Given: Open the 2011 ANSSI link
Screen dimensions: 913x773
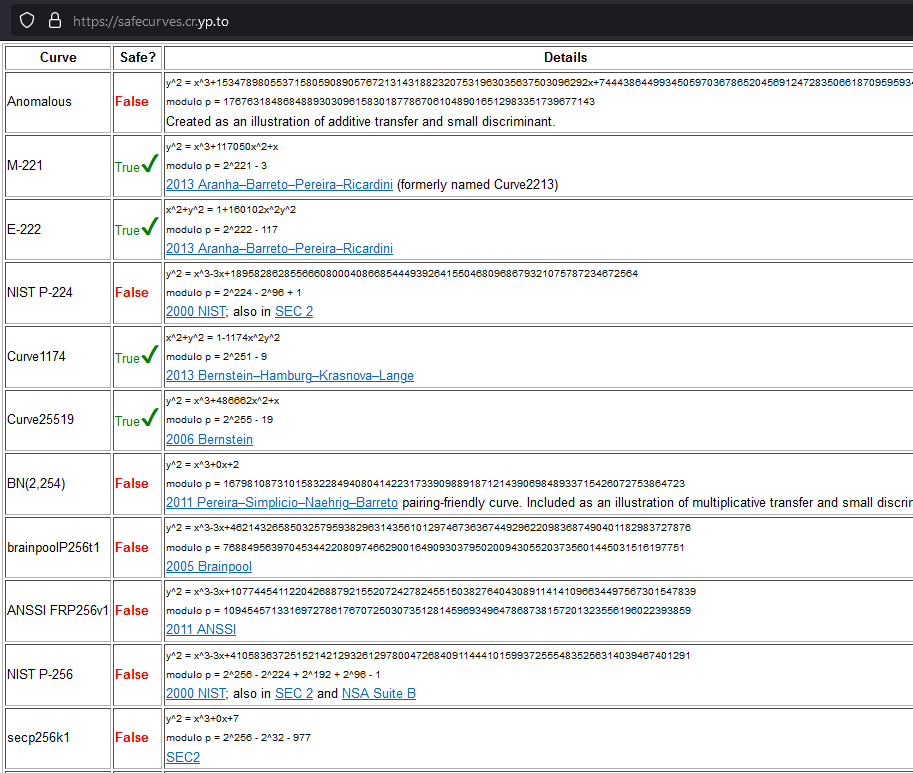Looking at the screenshot, I should [201, 629].
